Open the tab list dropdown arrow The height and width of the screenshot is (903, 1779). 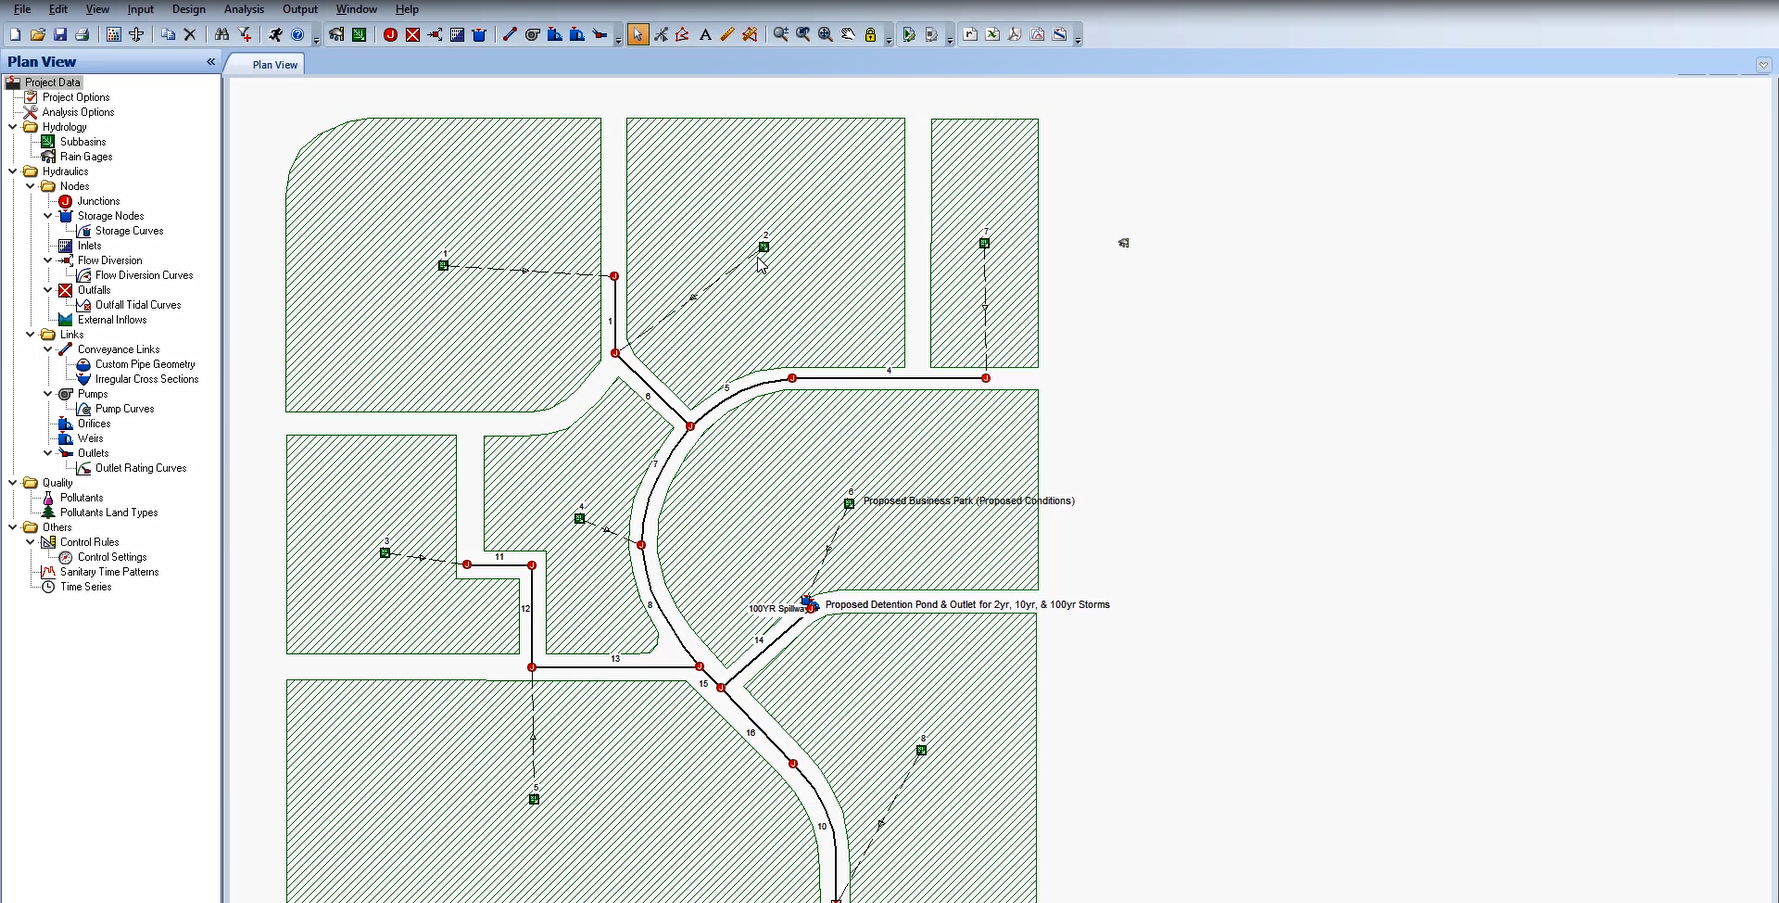1763,65
